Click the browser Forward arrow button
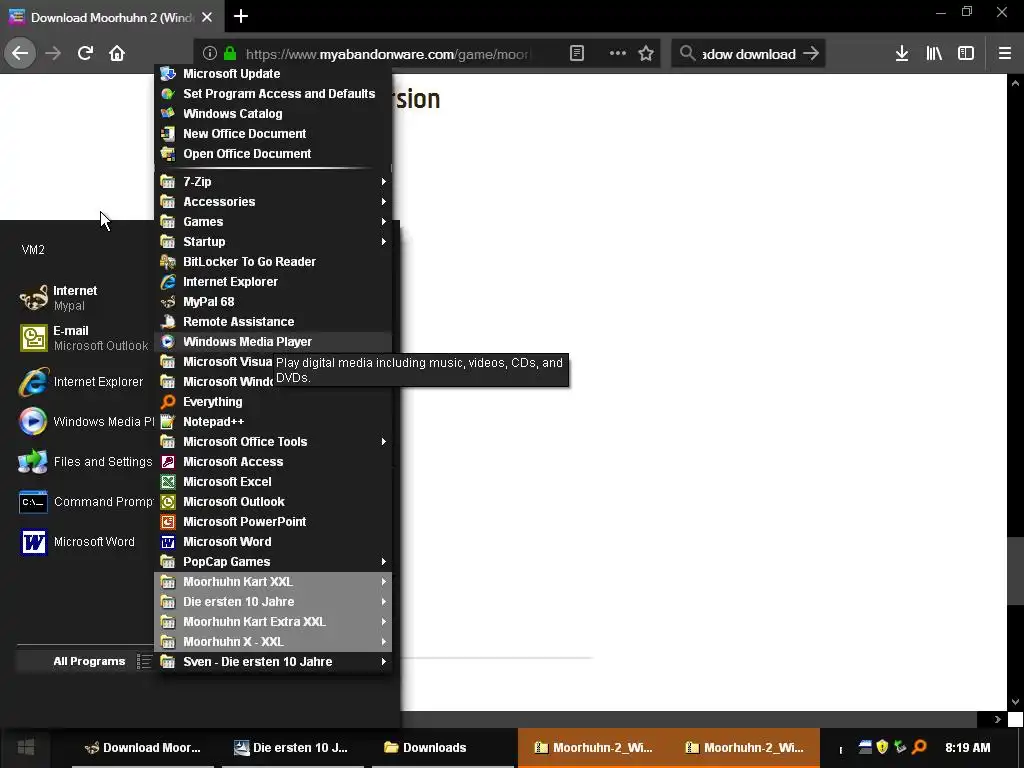This screenshot has width=1024, height=768. pos(53,53)
